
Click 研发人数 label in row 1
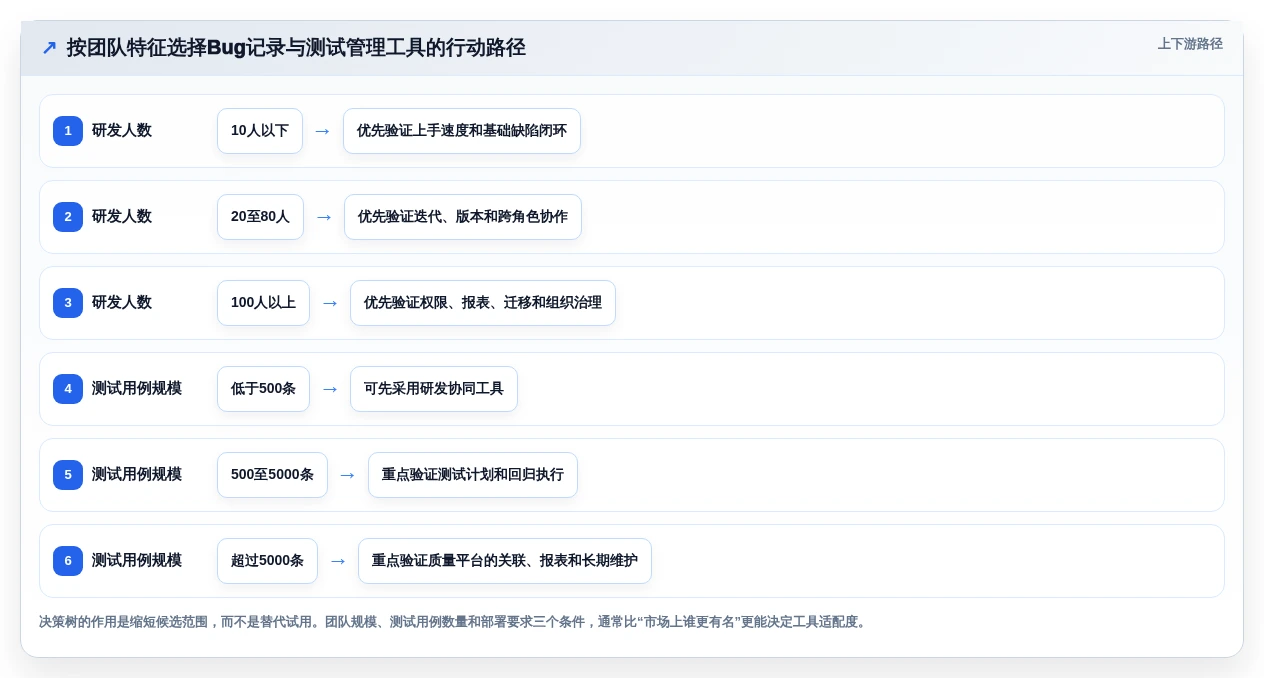pyautogui.click(x=122, y=131)
